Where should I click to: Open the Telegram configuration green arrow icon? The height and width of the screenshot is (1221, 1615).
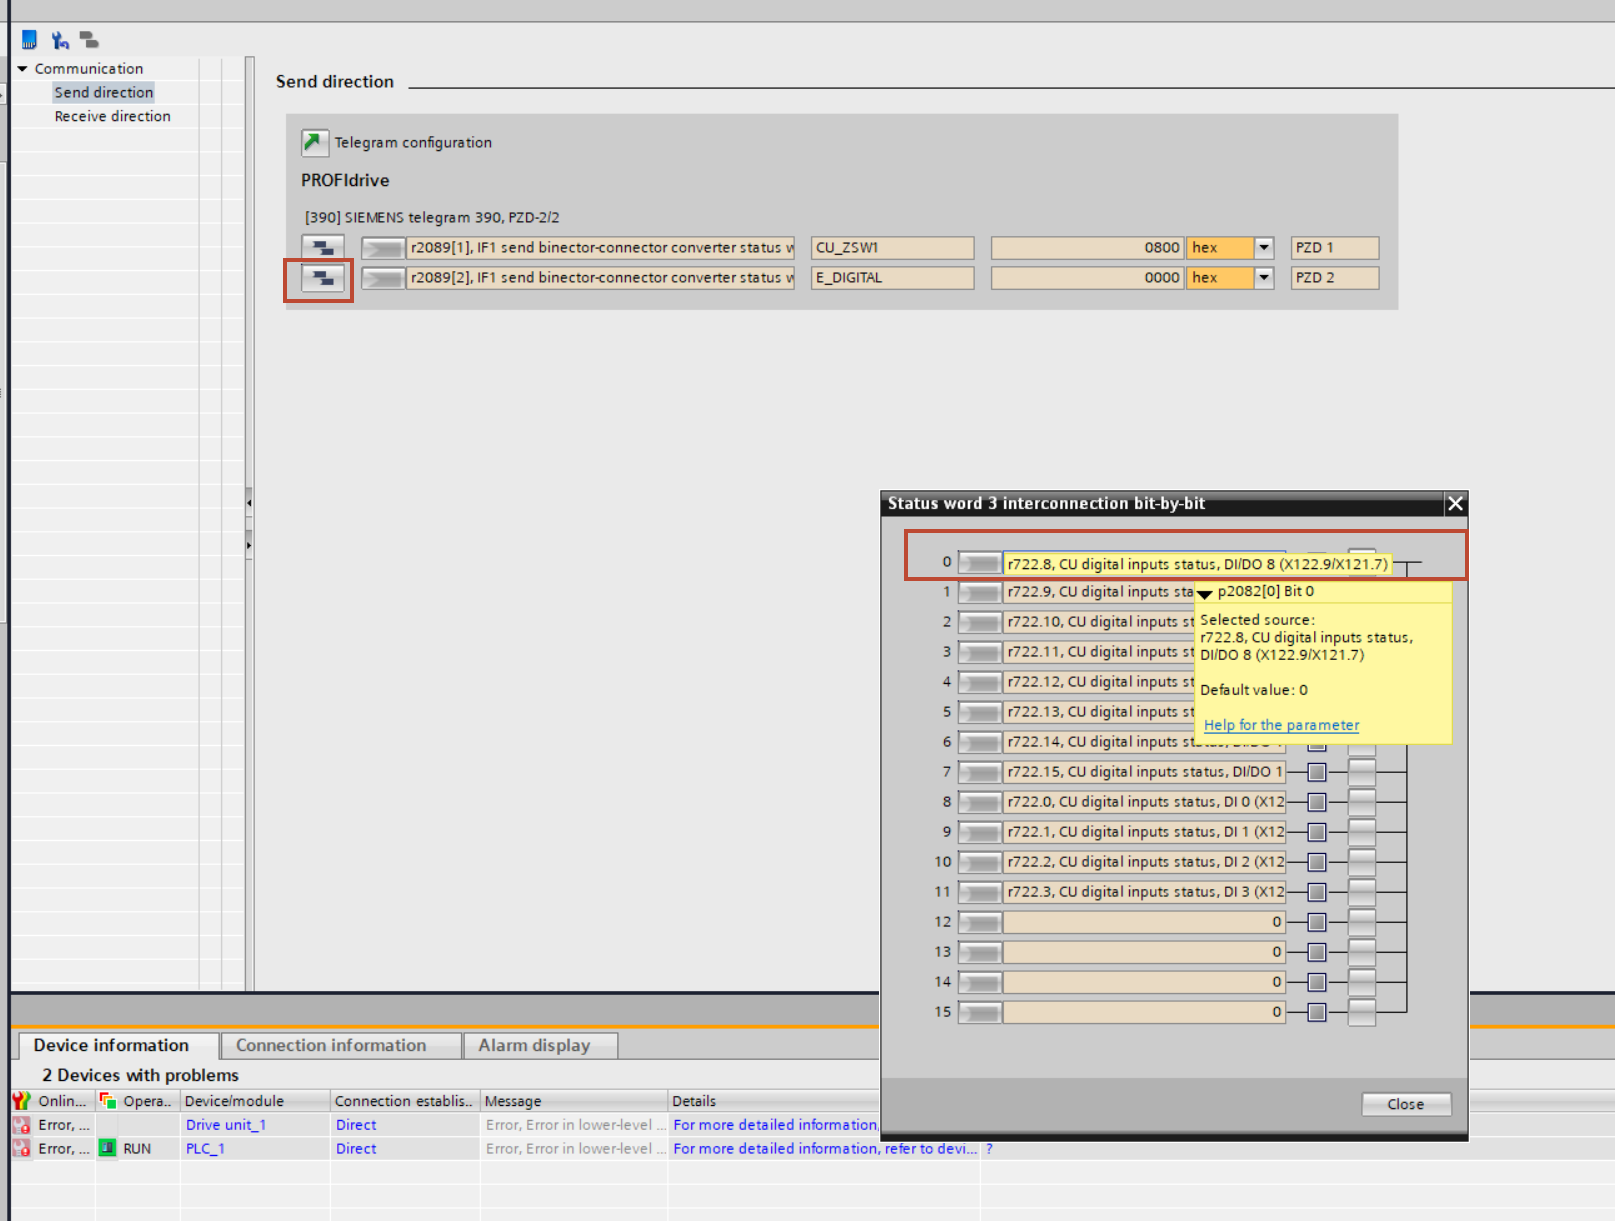315,143
